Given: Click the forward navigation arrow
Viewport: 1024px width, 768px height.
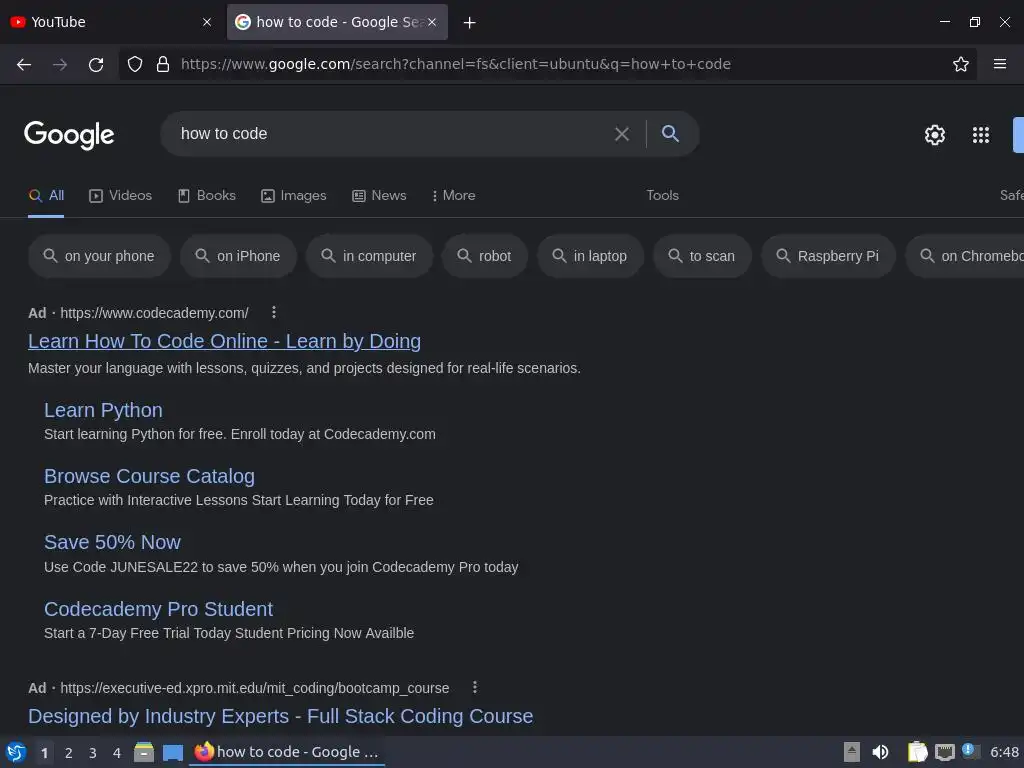Looking at the screenshot, I should 60,64.
